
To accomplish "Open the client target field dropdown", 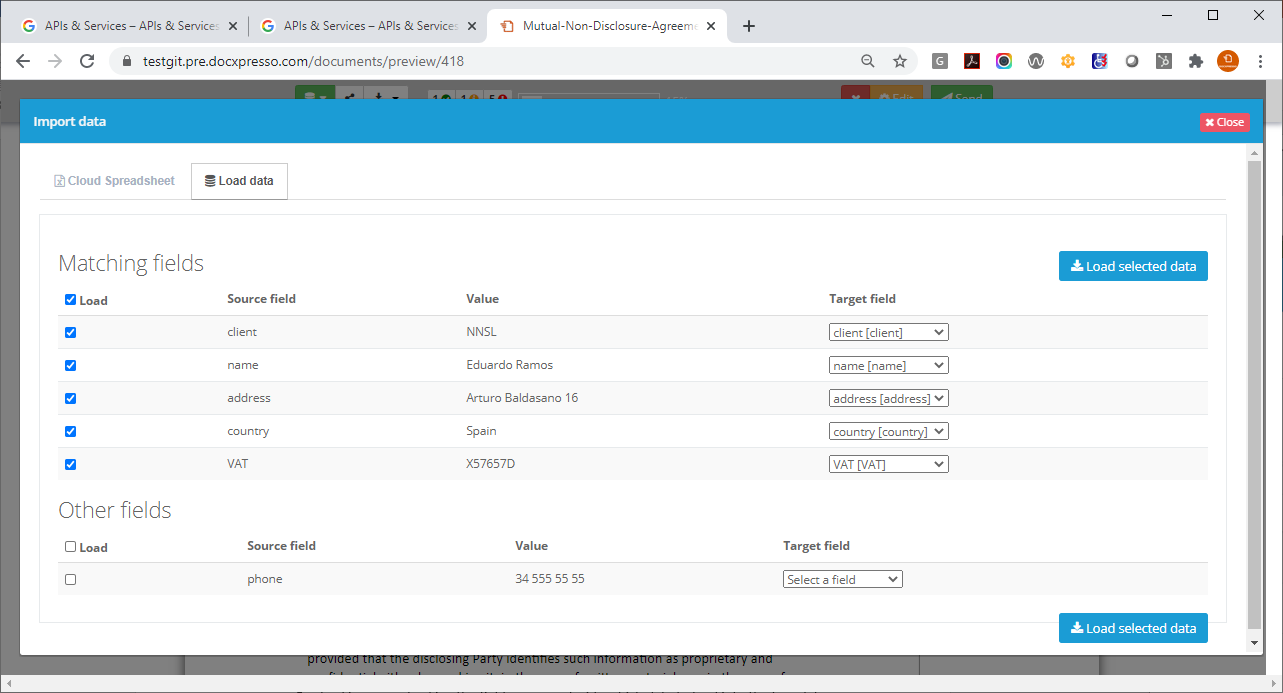I will point(889,332).
